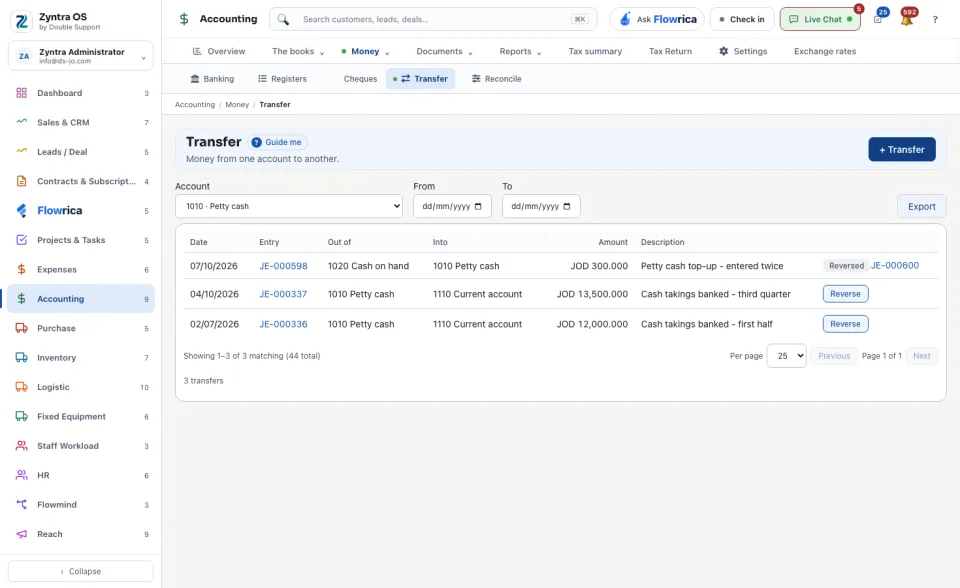Image resolution: width=960 pixels, height=588 pixels.
Task: Open the Tax summary tab
Action: (x=595, y=51)
